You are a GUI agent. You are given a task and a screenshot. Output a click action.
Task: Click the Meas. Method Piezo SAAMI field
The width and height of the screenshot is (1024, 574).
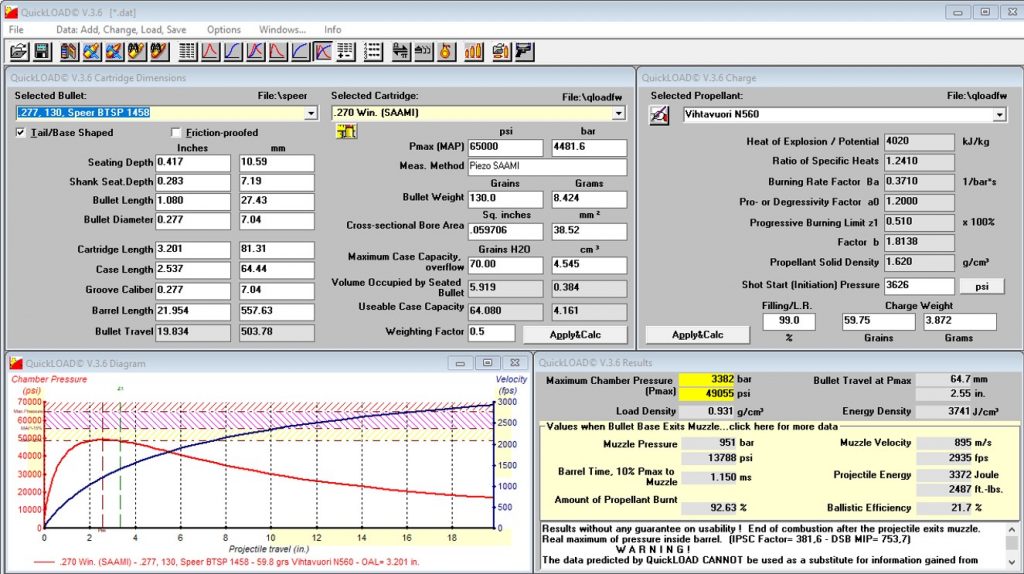pos(547,167)
